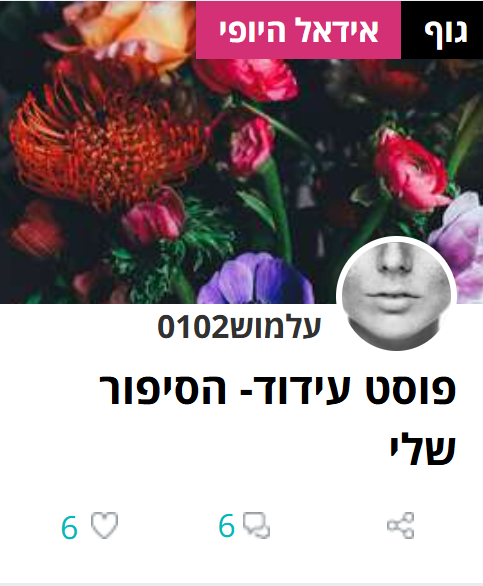Click the peach rose at top of cover
Screen dimensions: 483x586
click(x=129, y=32)
